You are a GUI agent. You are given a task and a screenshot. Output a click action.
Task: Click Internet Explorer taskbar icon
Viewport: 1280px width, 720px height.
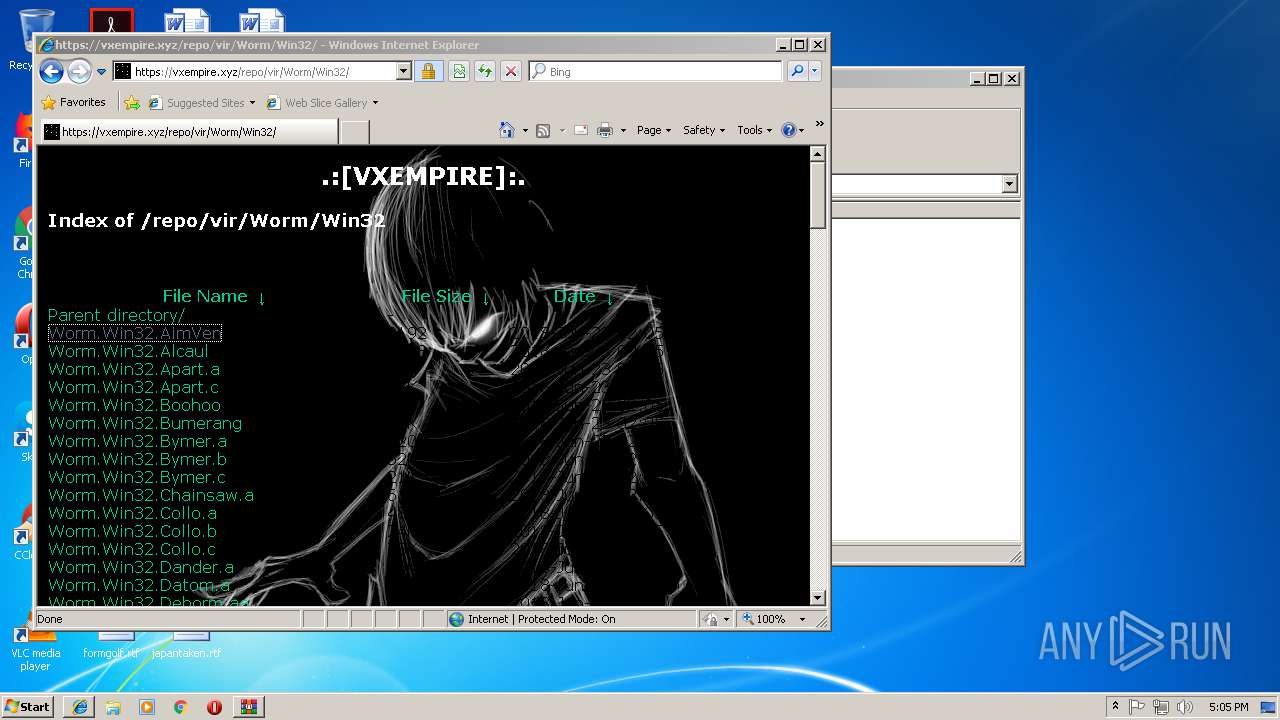tap(80, 707)
